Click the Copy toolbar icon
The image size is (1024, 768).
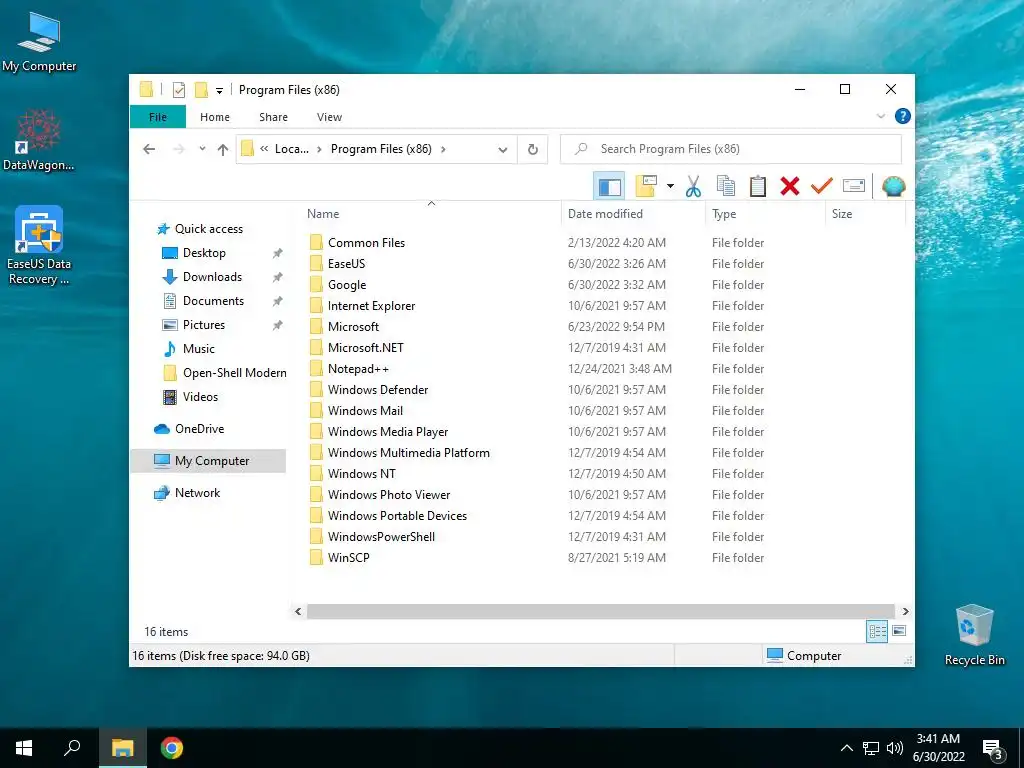click(x=726, y=187)
